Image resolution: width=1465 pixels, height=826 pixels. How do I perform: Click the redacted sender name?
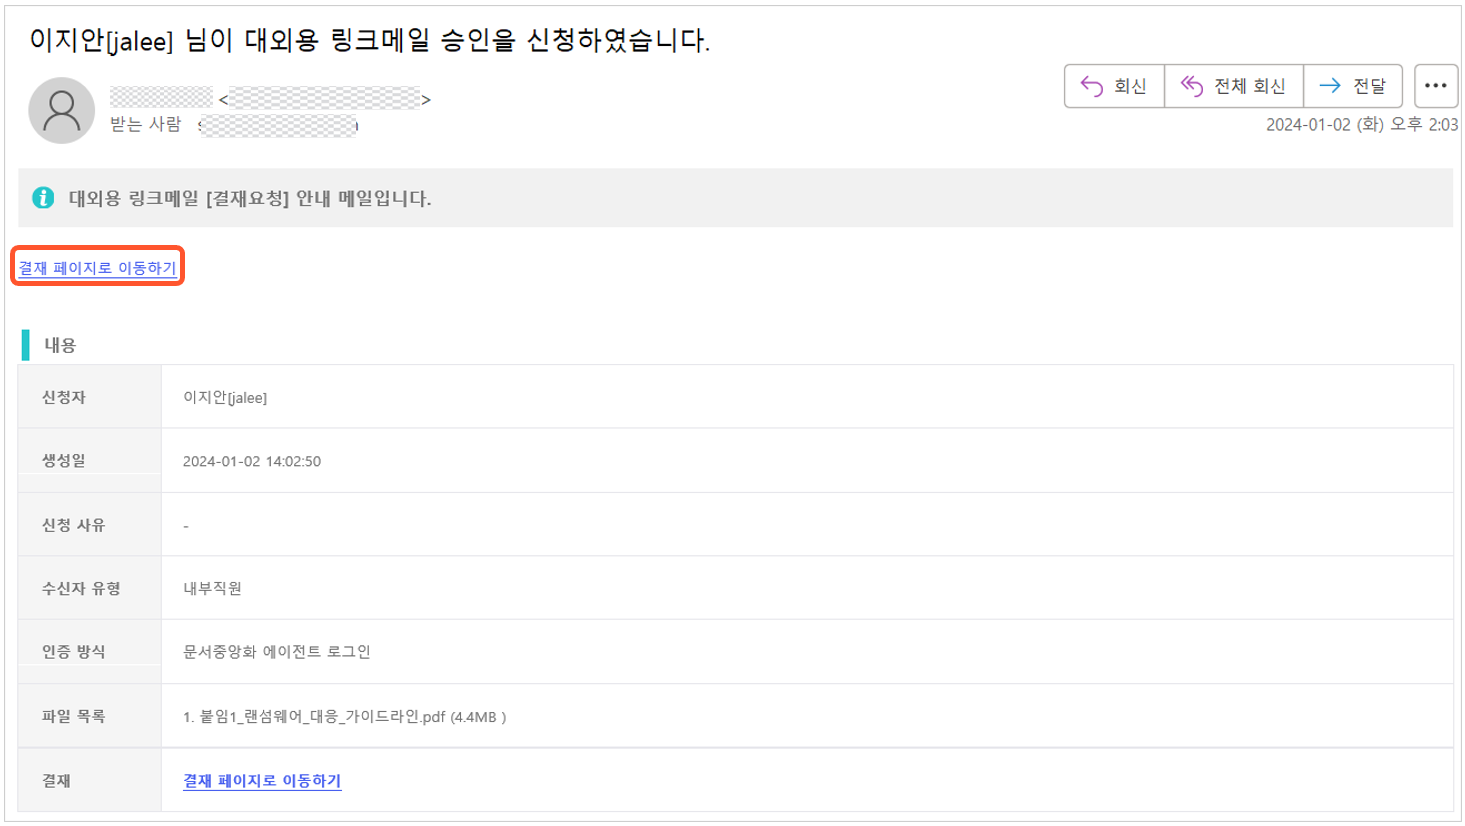[x=162, y=97]
